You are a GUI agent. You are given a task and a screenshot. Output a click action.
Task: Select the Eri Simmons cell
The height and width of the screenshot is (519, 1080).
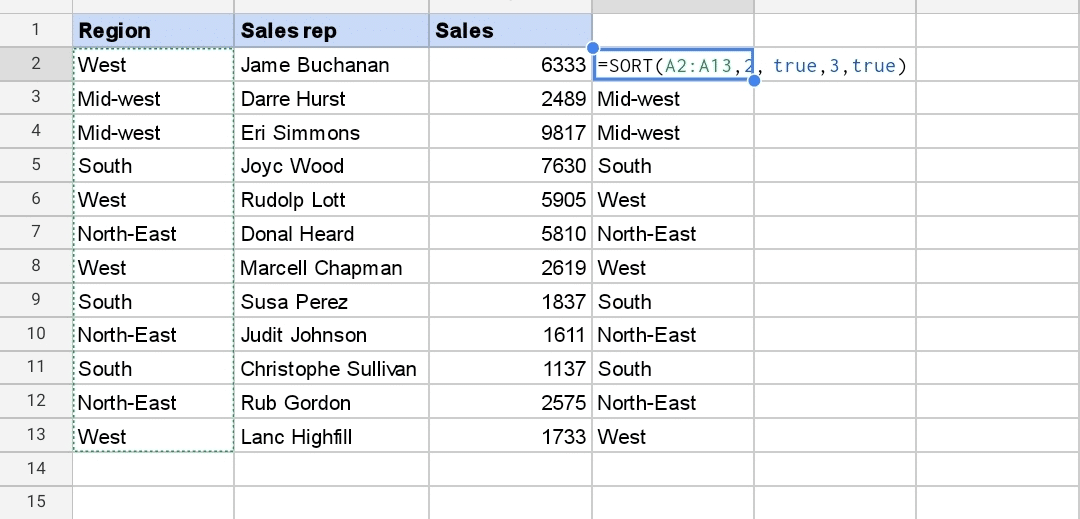pos(331,133)
